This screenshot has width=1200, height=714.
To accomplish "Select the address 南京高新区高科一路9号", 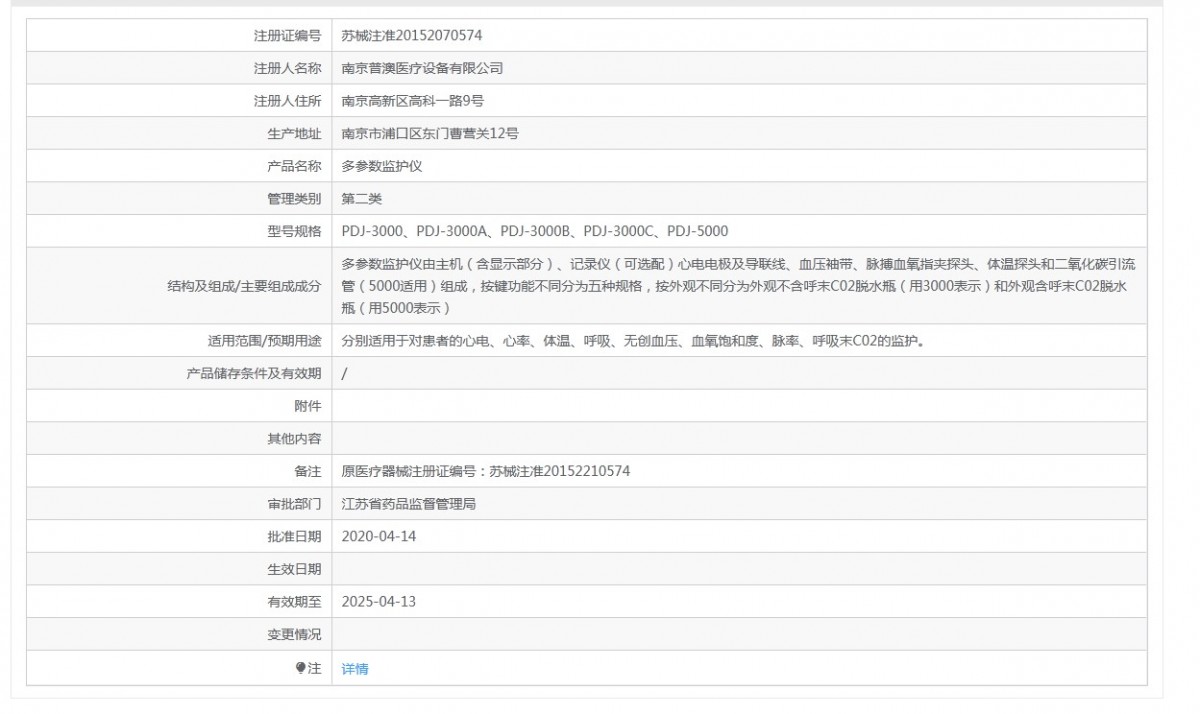I will point(413,101).
